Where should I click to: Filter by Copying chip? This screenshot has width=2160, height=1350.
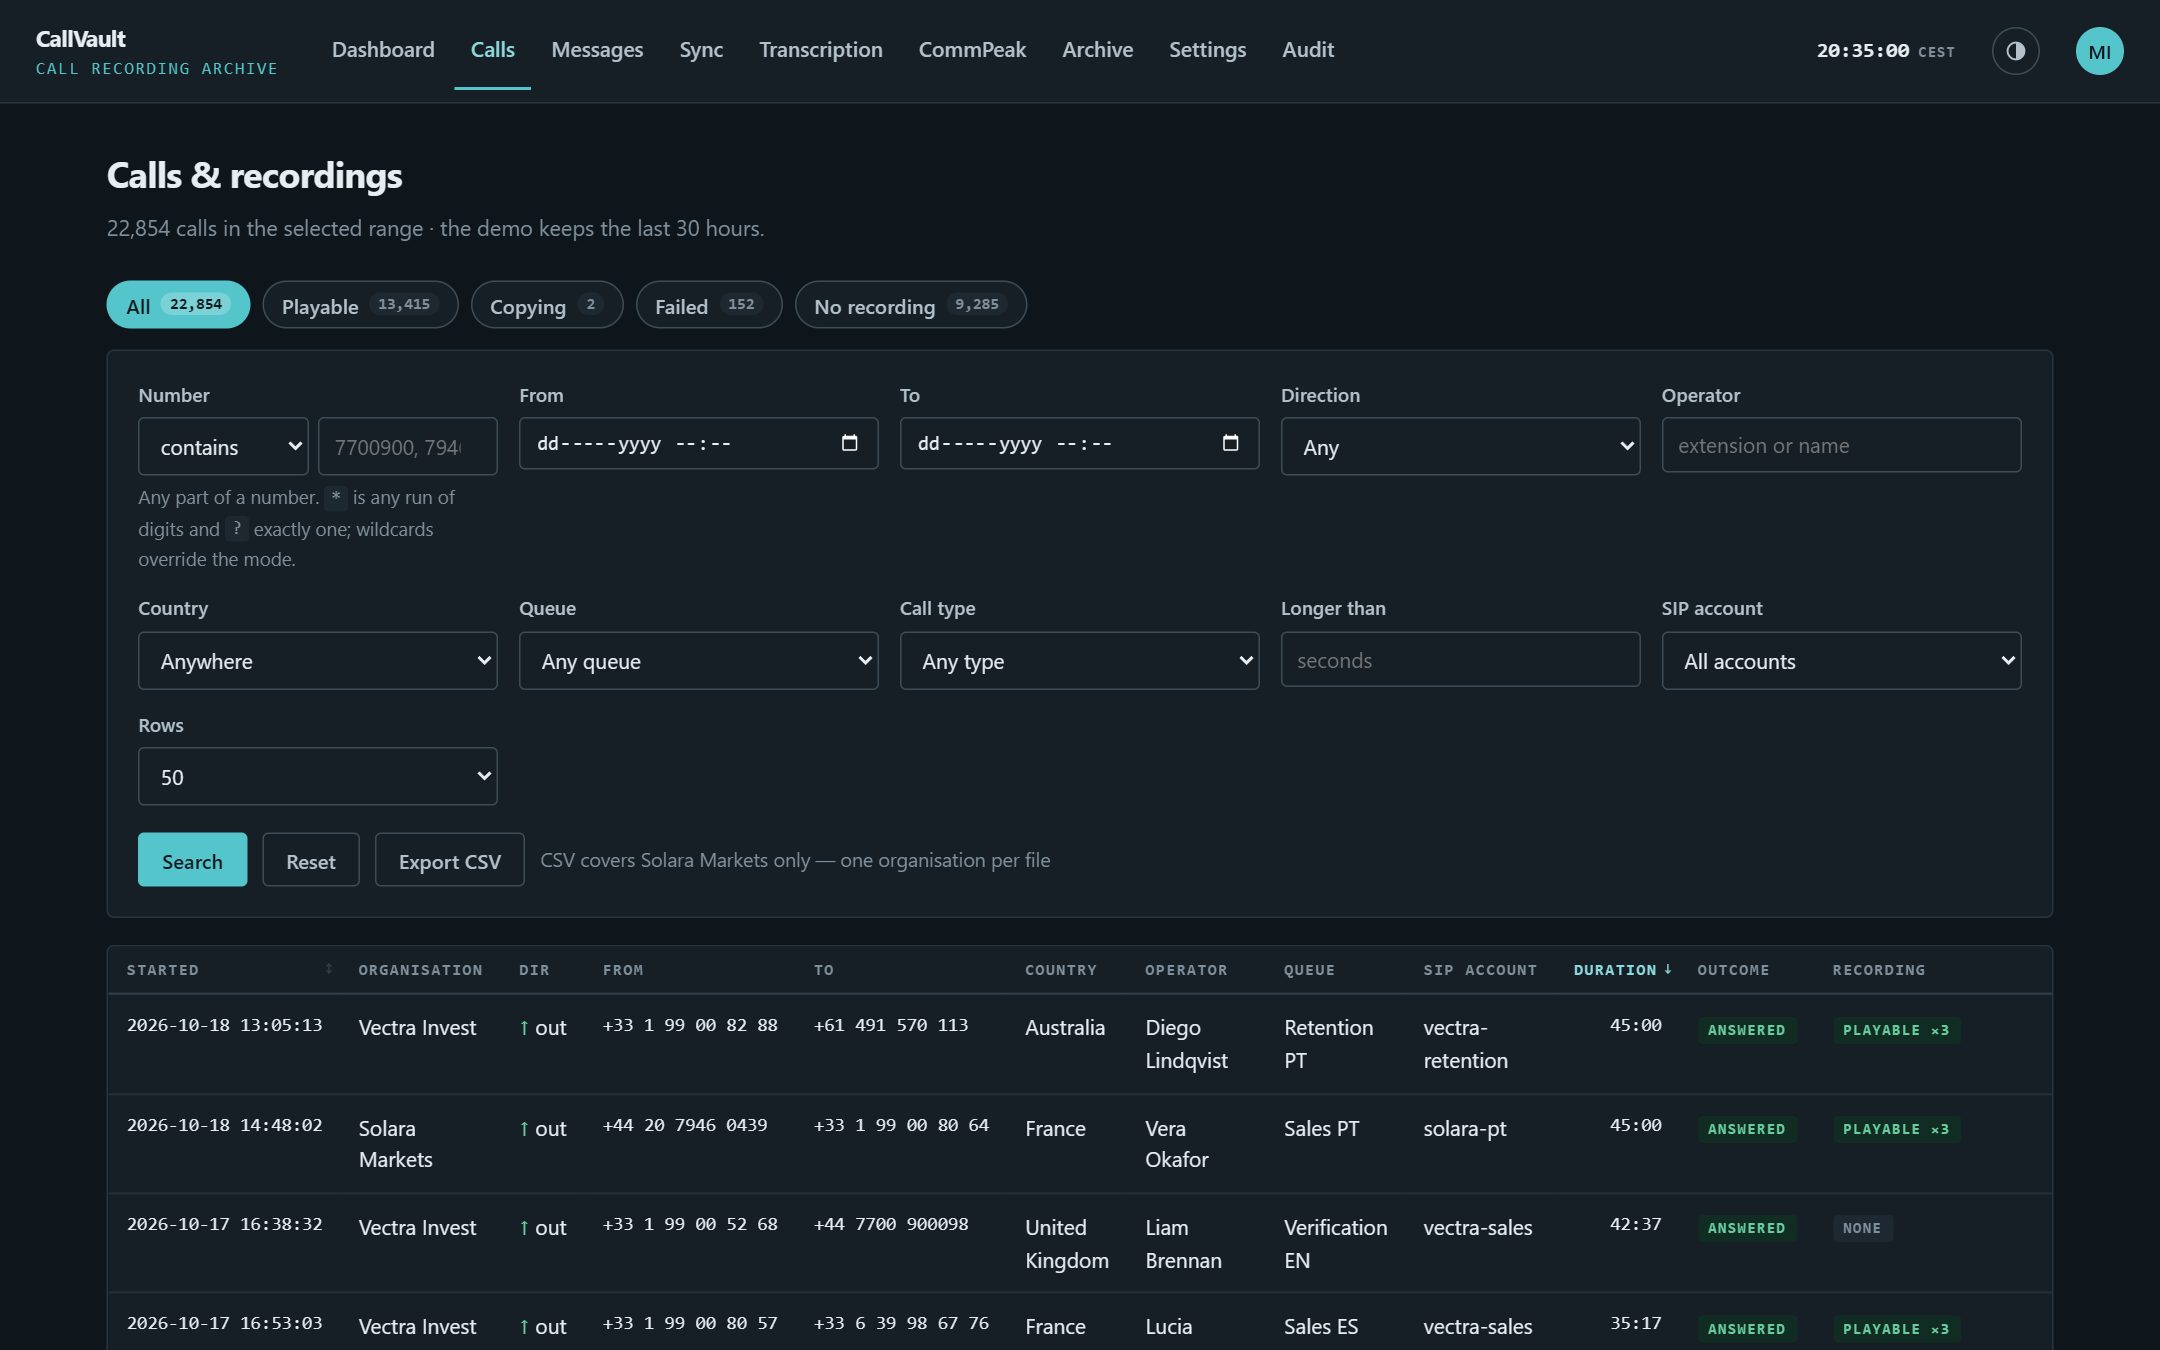[x=547, y=305]
